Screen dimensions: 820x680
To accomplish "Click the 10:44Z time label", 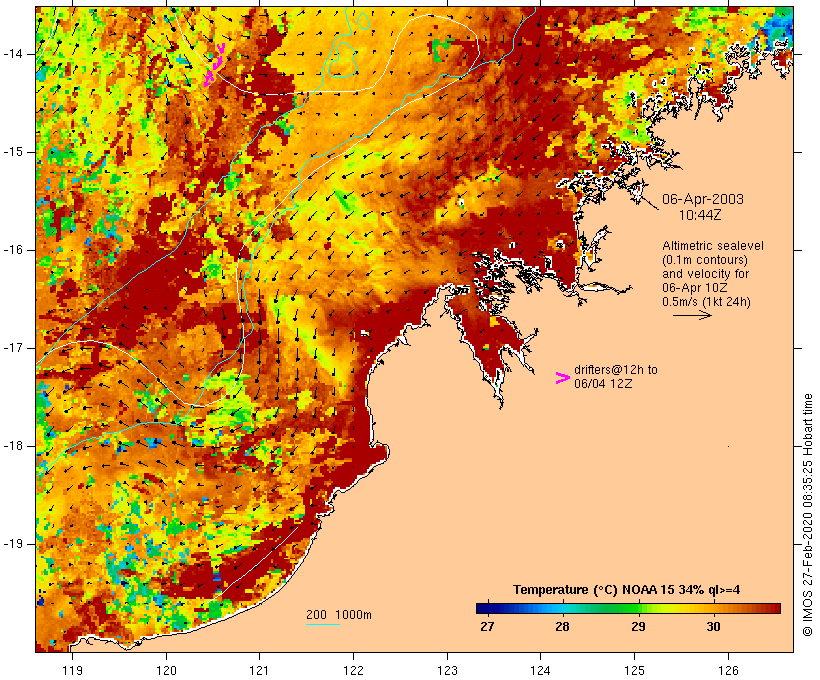I will pyautogui.click(x=700, y=215).
